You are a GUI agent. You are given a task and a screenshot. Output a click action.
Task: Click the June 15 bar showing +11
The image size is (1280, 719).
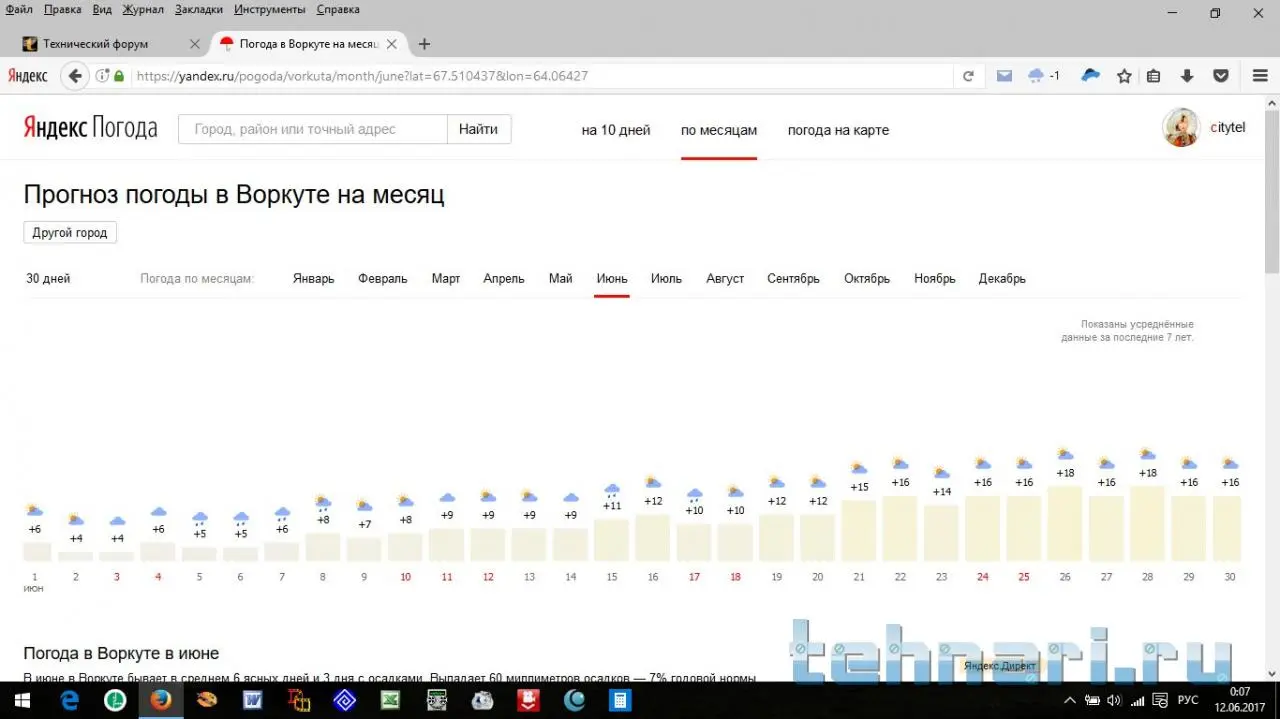[611, 540]
